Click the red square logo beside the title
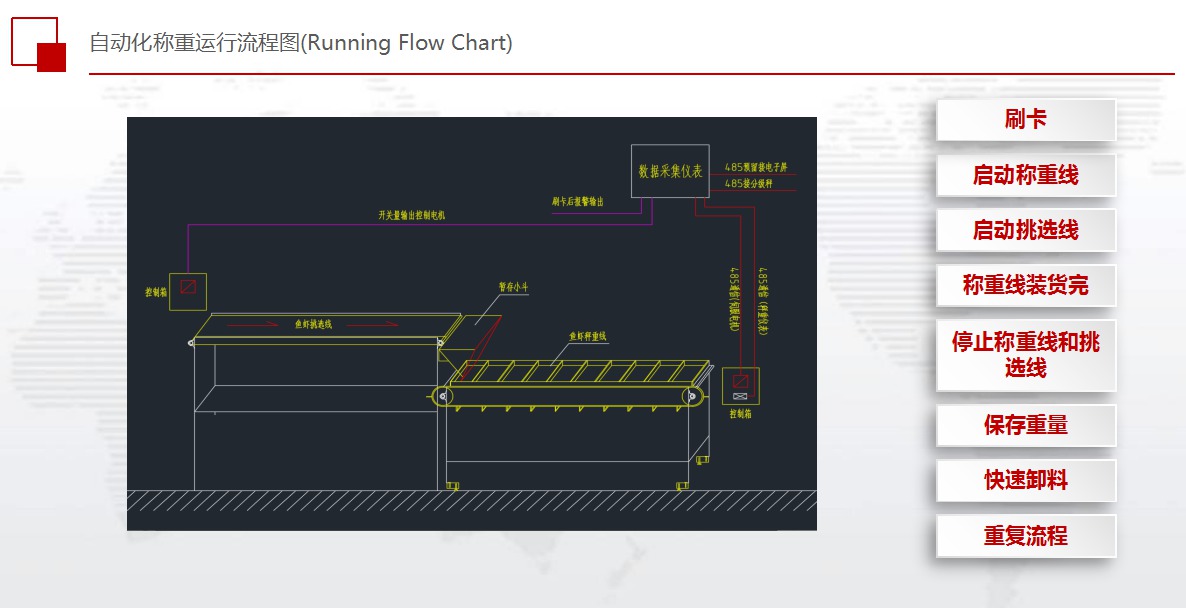The height and width of the screenshot is (608, 1186). tap(39, 45)
